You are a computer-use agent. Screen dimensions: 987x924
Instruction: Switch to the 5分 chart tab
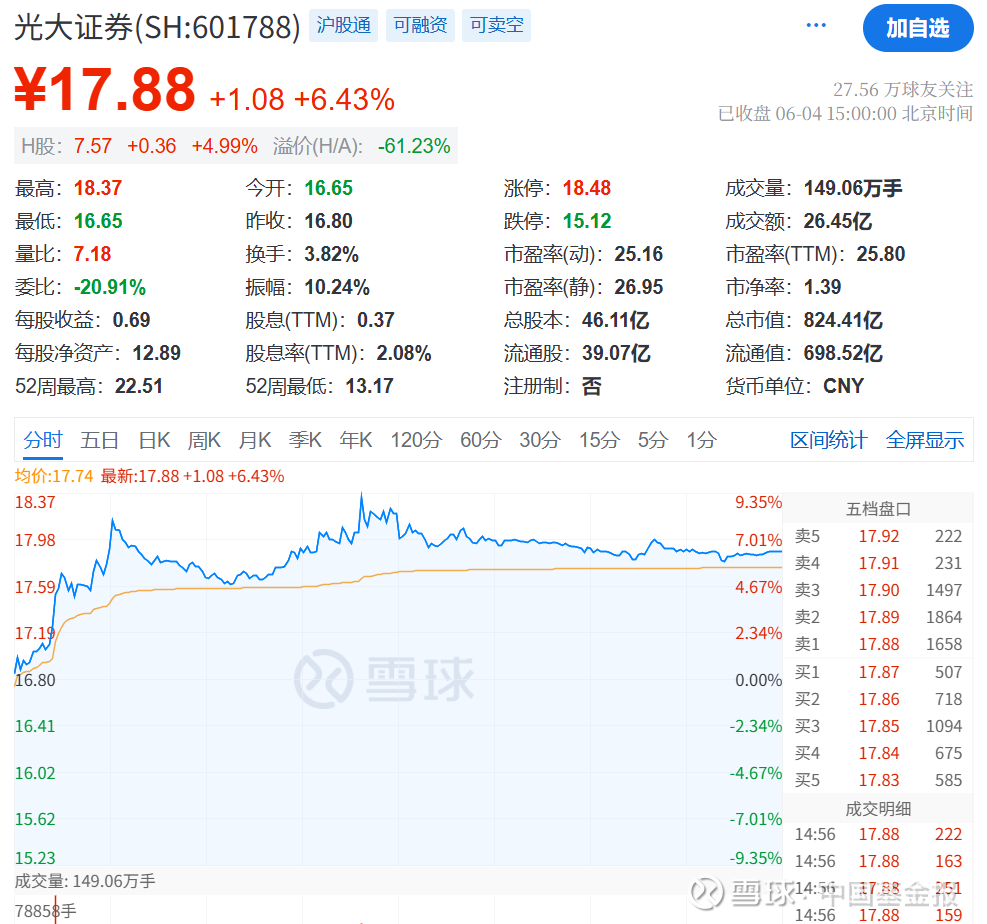(x=652, y=439)
